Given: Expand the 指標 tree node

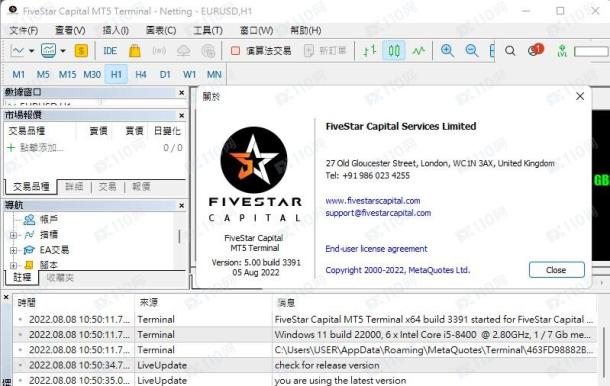Looking at the screenshot, I should point(13,235).
